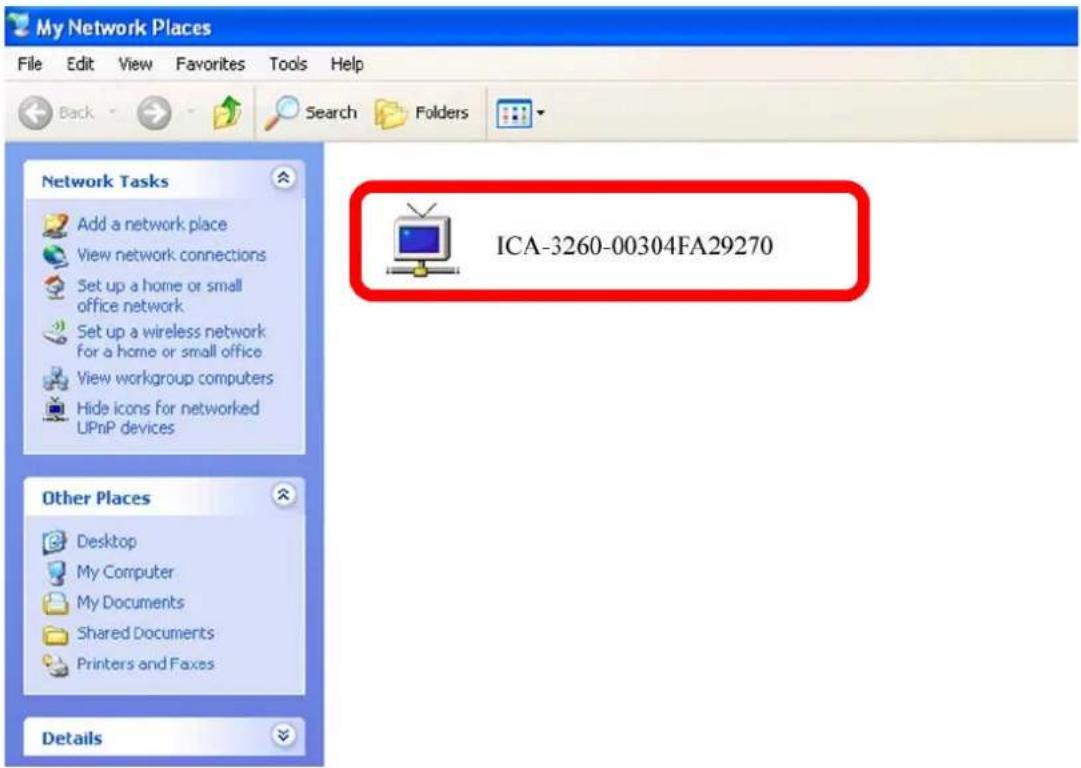Image resolution: width=1081 pixels, height=768 pixels.
Task: Start Set up a home or small office network
Action: (x=159, y=295)
